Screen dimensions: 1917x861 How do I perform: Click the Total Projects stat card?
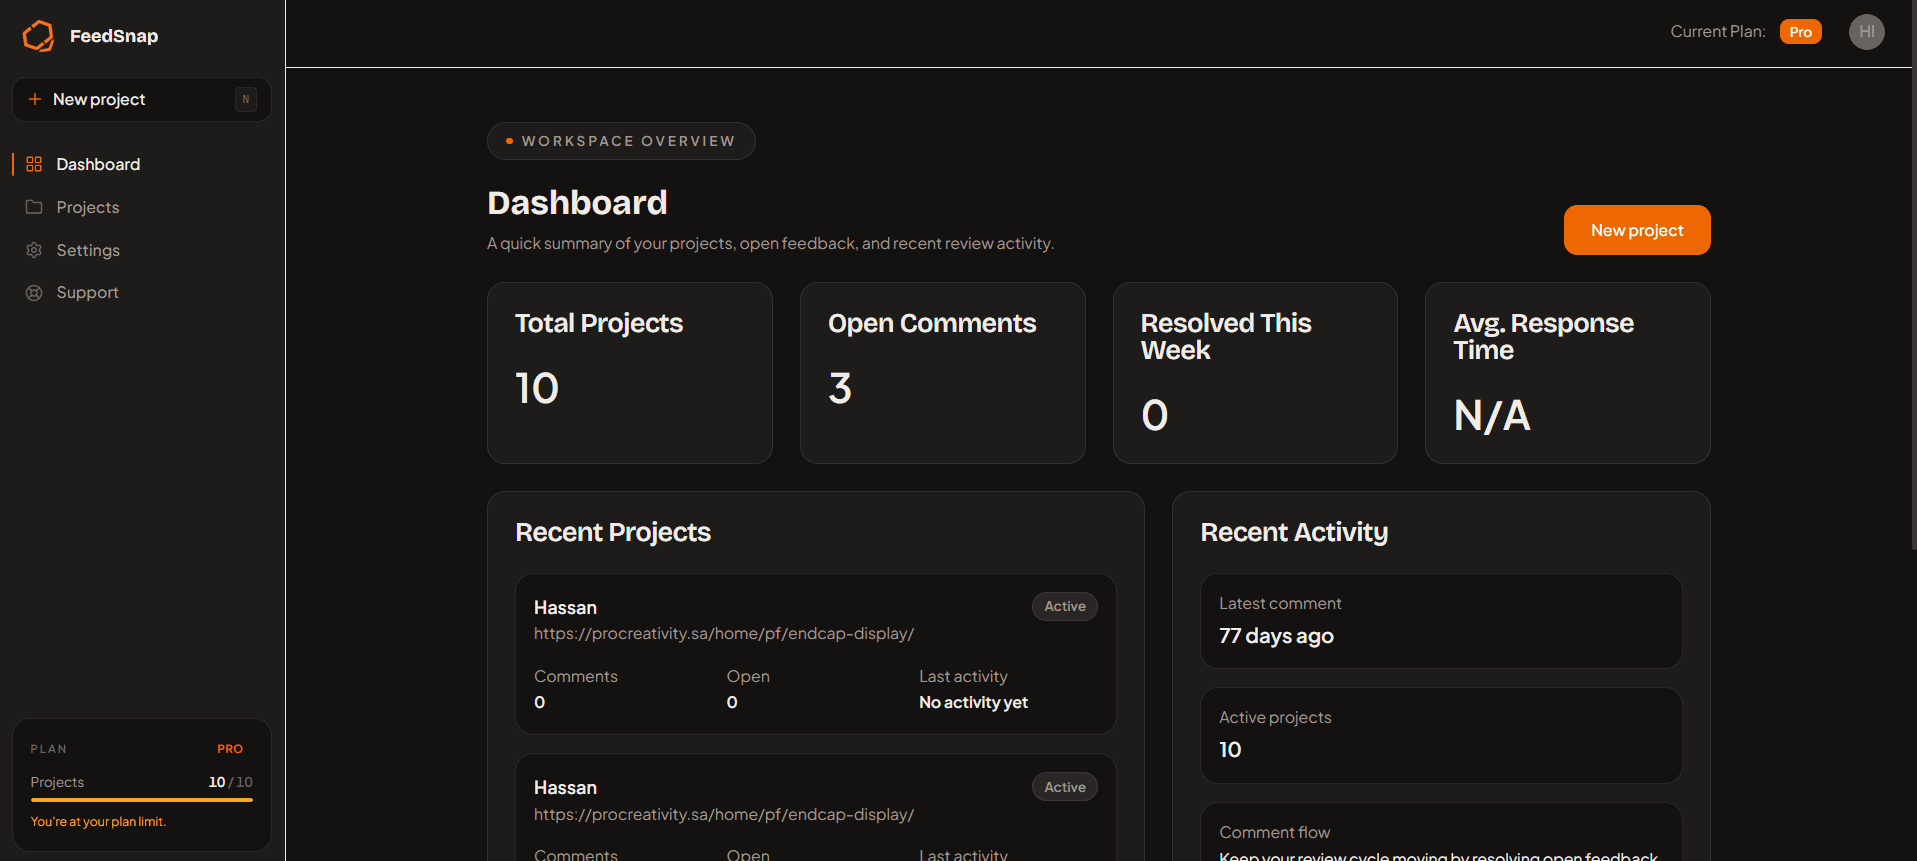[630, 373]
